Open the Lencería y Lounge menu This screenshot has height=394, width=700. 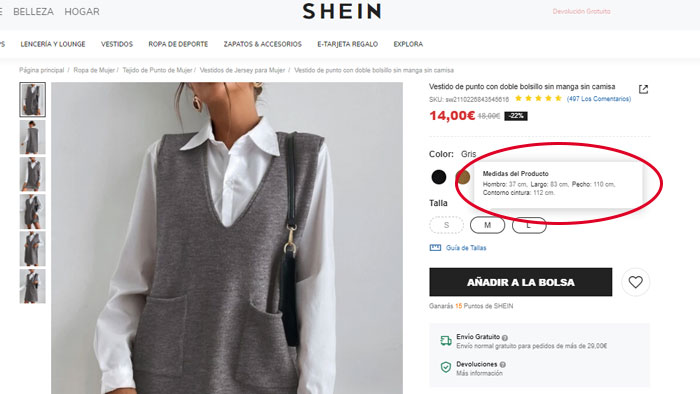53,44
